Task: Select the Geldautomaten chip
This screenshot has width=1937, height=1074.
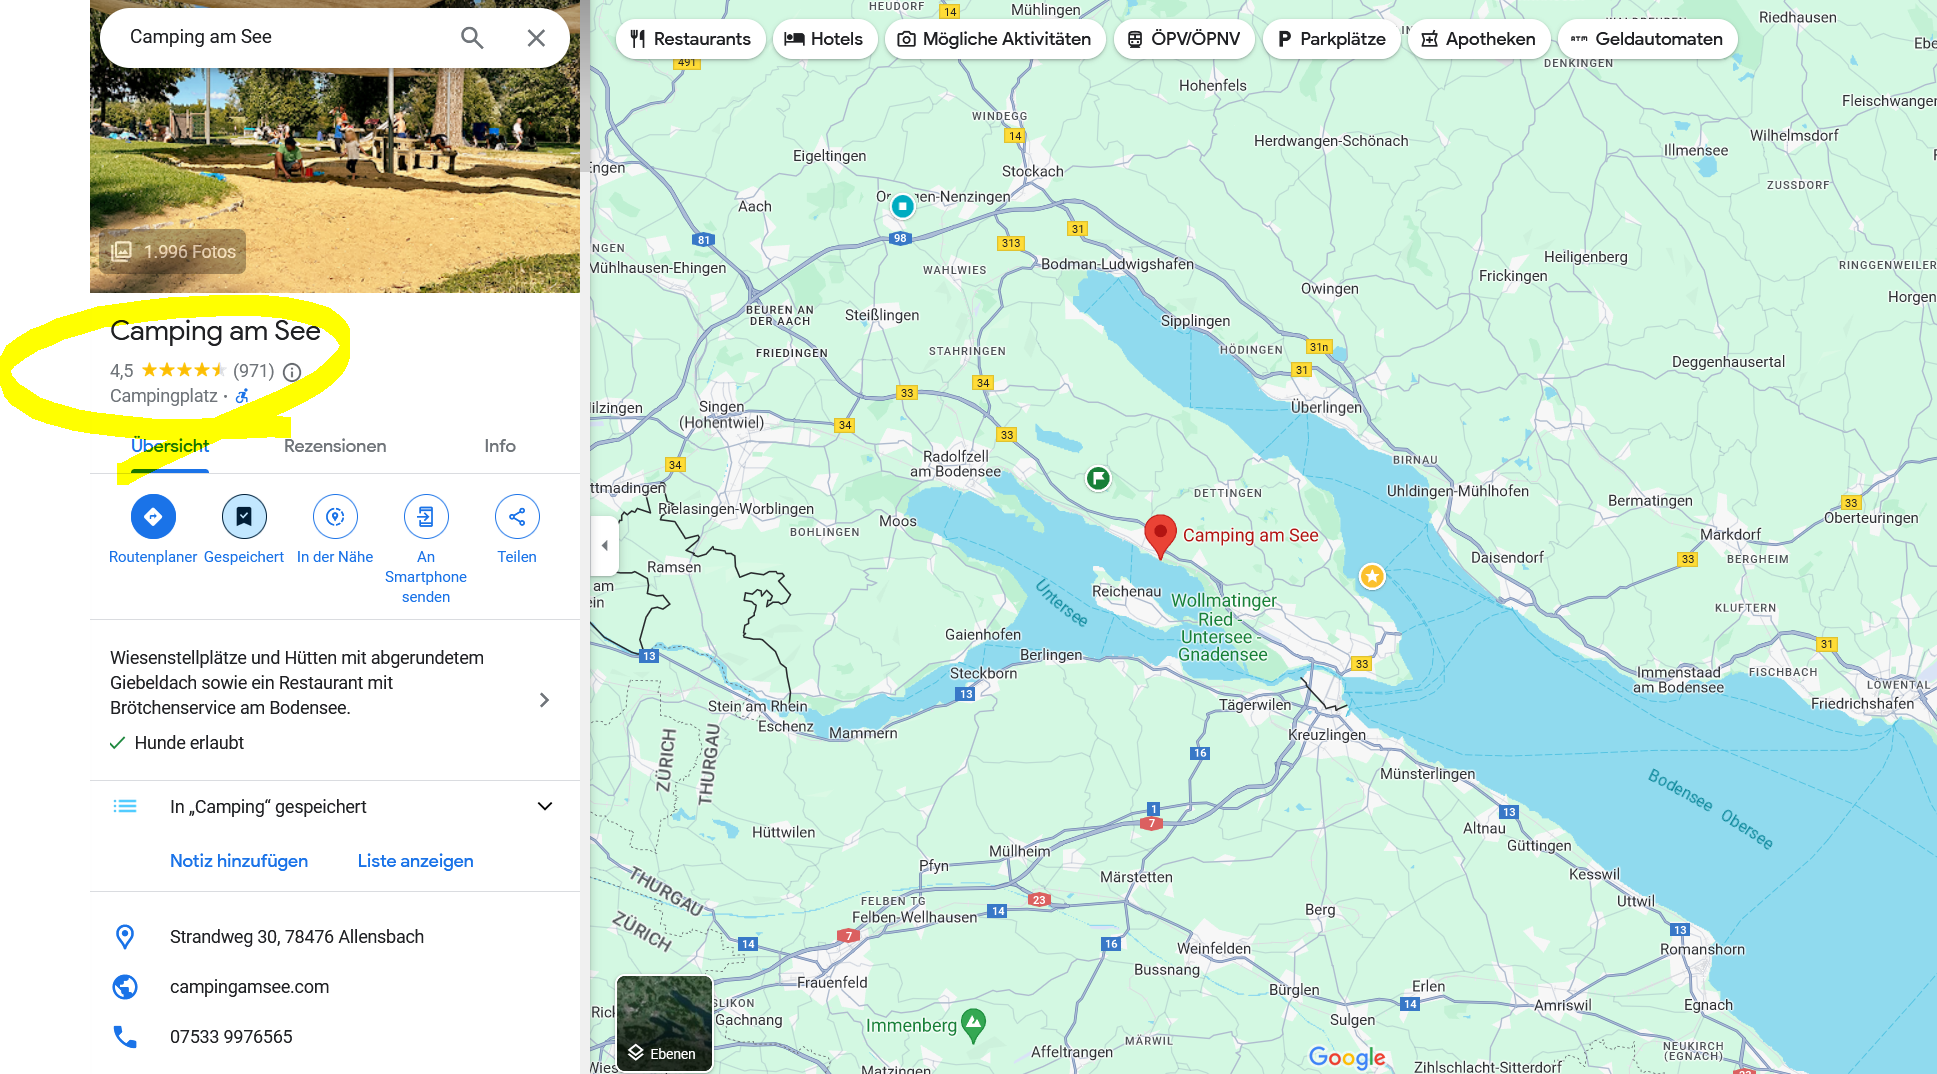Action: [x=1647, y=39]
